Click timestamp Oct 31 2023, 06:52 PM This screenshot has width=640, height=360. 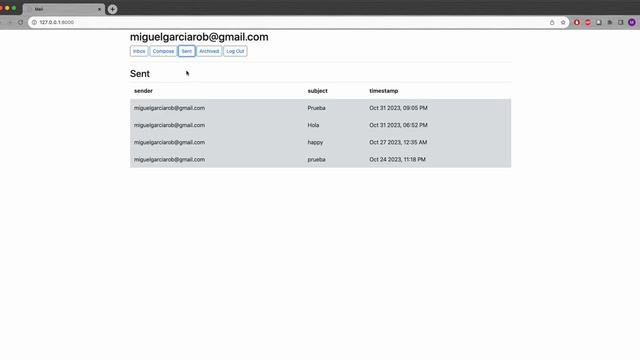pos(398,125)
